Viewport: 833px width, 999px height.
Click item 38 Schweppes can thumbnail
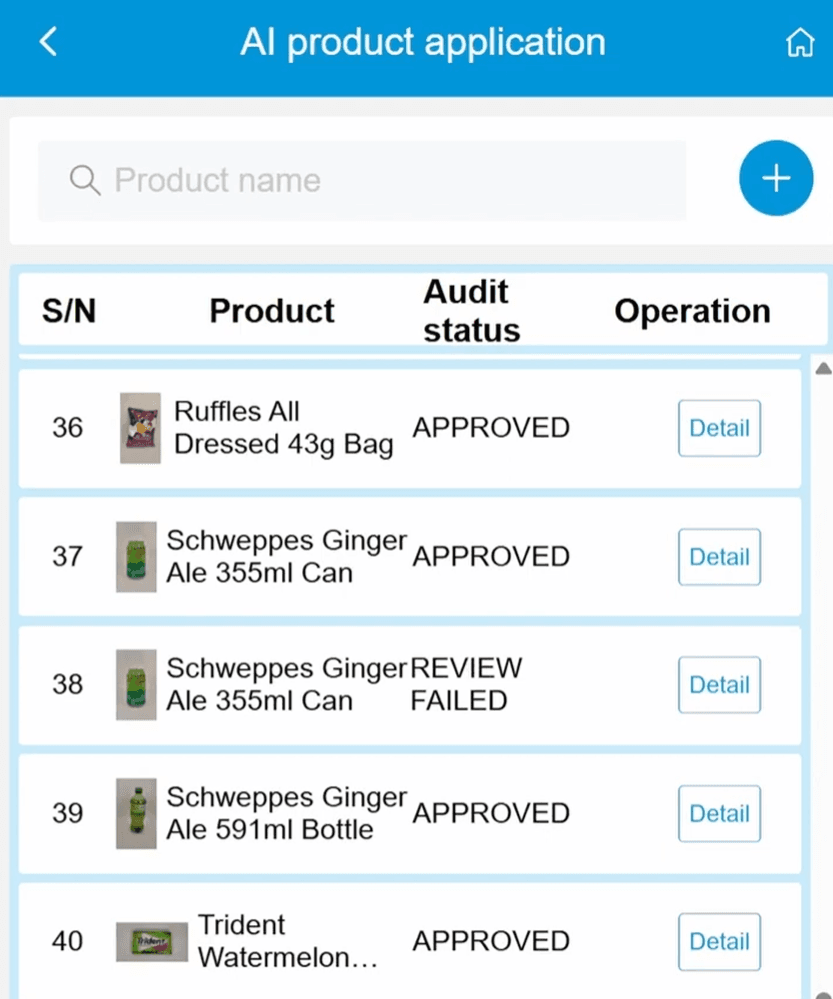coord(136,685)
